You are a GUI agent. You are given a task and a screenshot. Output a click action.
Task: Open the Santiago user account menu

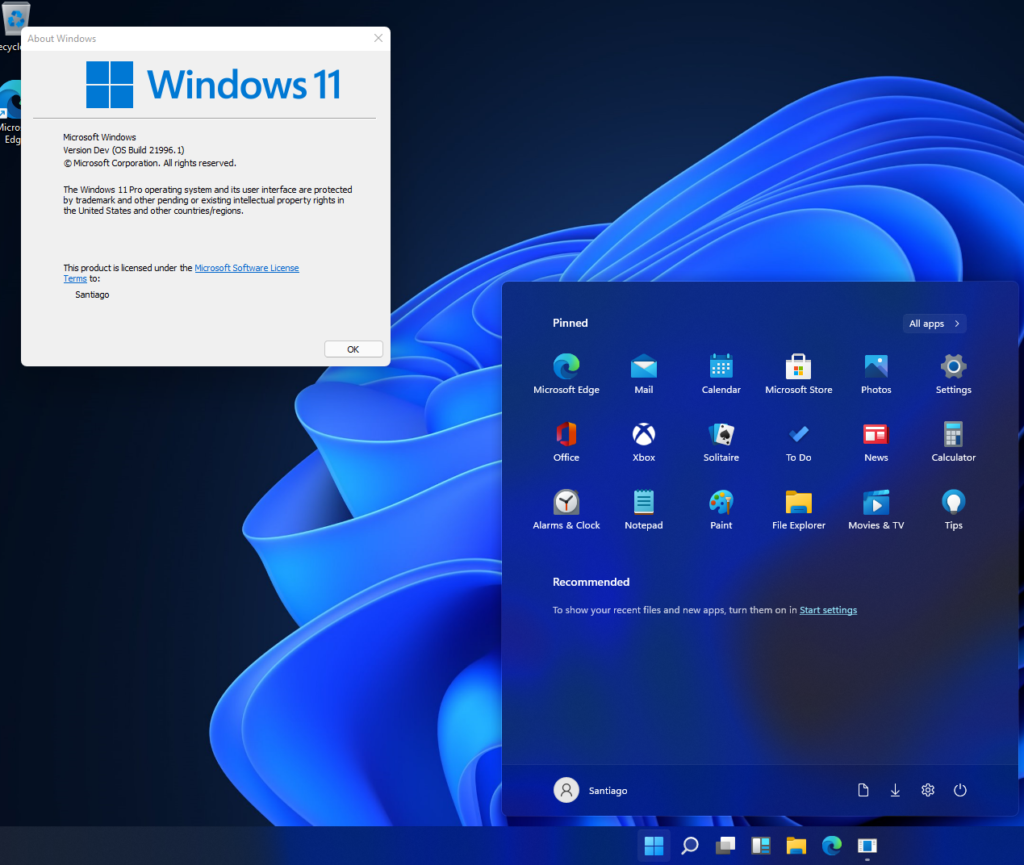point(591,790)
